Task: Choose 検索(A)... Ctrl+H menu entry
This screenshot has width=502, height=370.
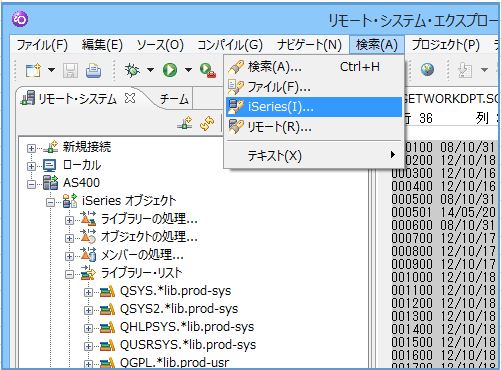Action: pyautogui.click(x=314, y=67)
